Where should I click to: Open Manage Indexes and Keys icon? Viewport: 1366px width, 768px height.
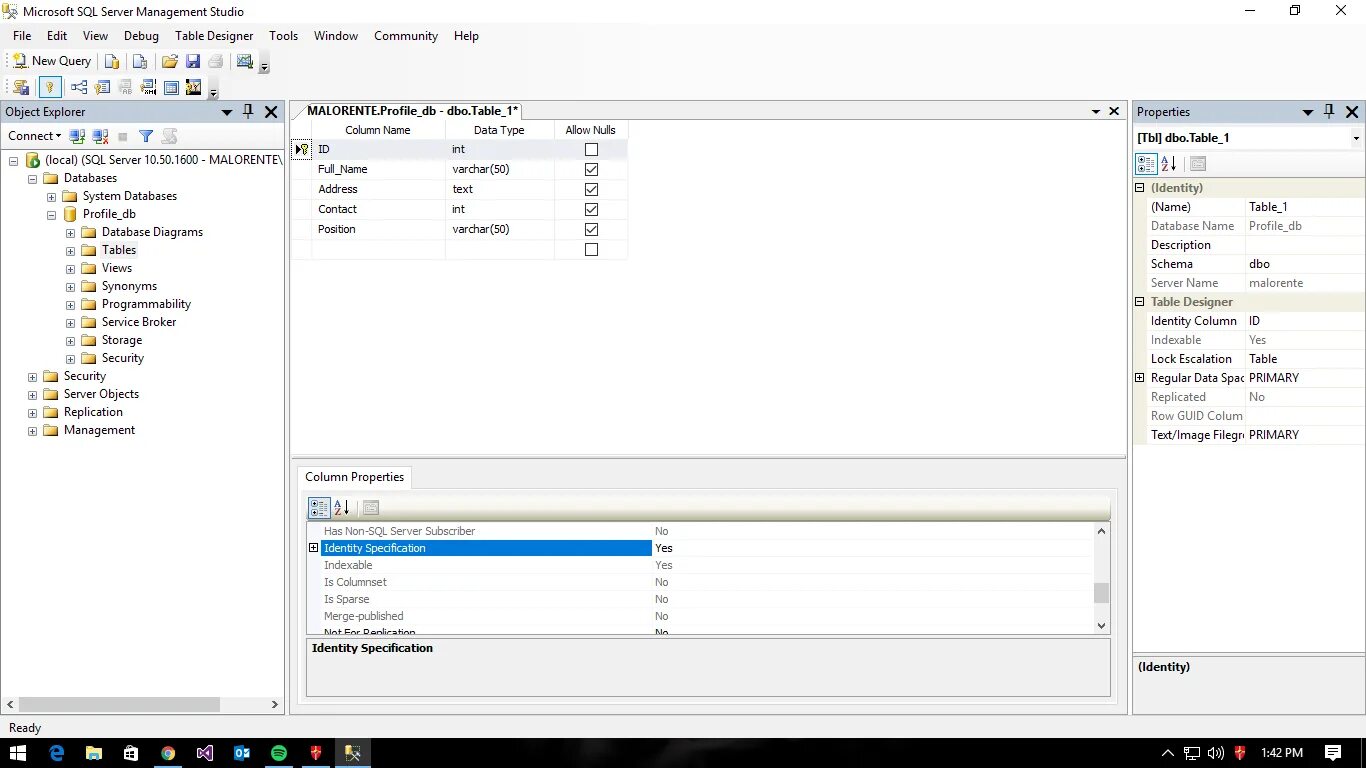pyautogui.click(x=102, y=87)
